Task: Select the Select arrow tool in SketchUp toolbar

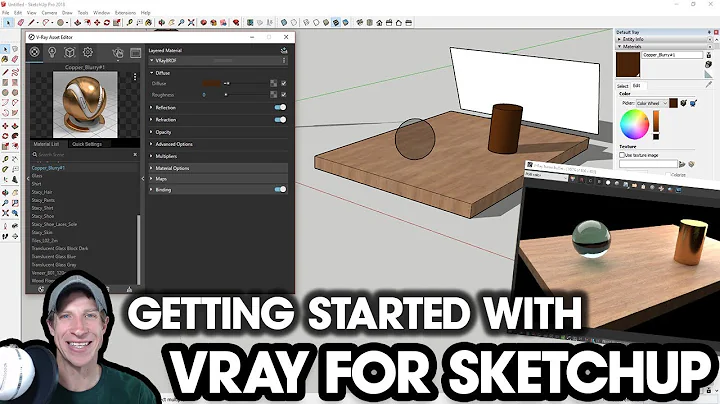Action: click(x=8, y=22)
